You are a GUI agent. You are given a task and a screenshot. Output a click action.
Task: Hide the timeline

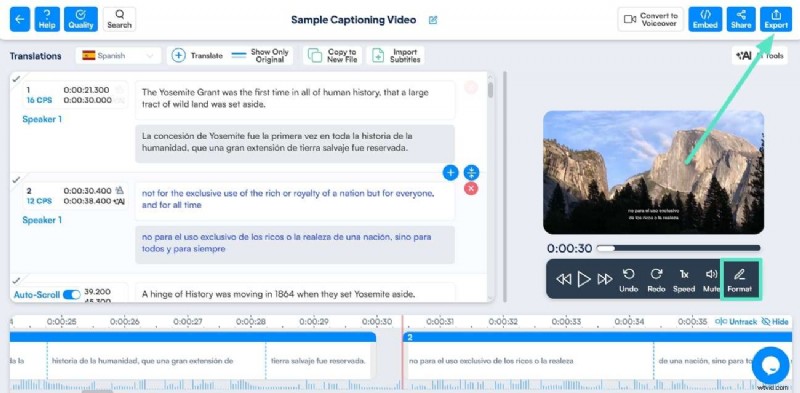point(775,322)
